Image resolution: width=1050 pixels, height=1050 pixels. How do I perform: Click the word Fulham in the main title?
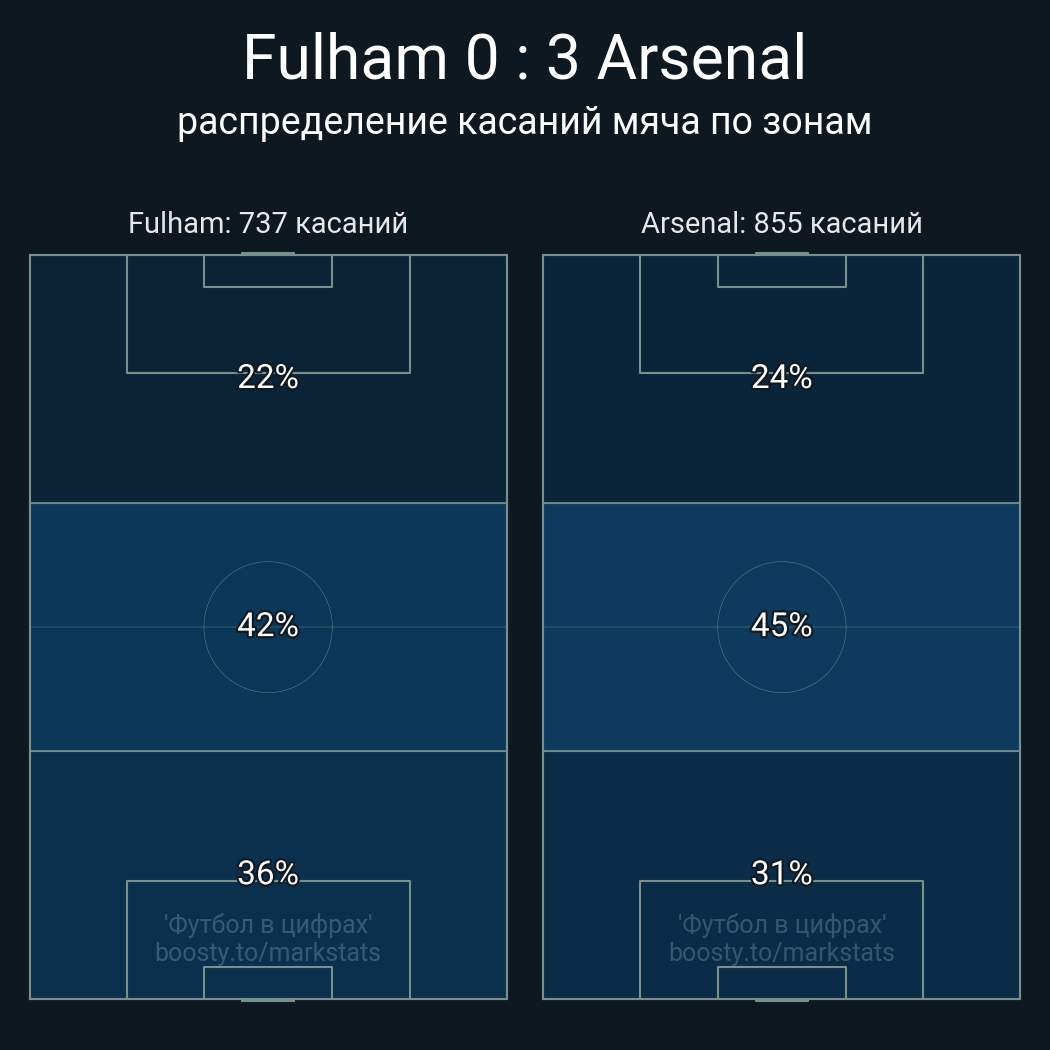pos(345,58)
